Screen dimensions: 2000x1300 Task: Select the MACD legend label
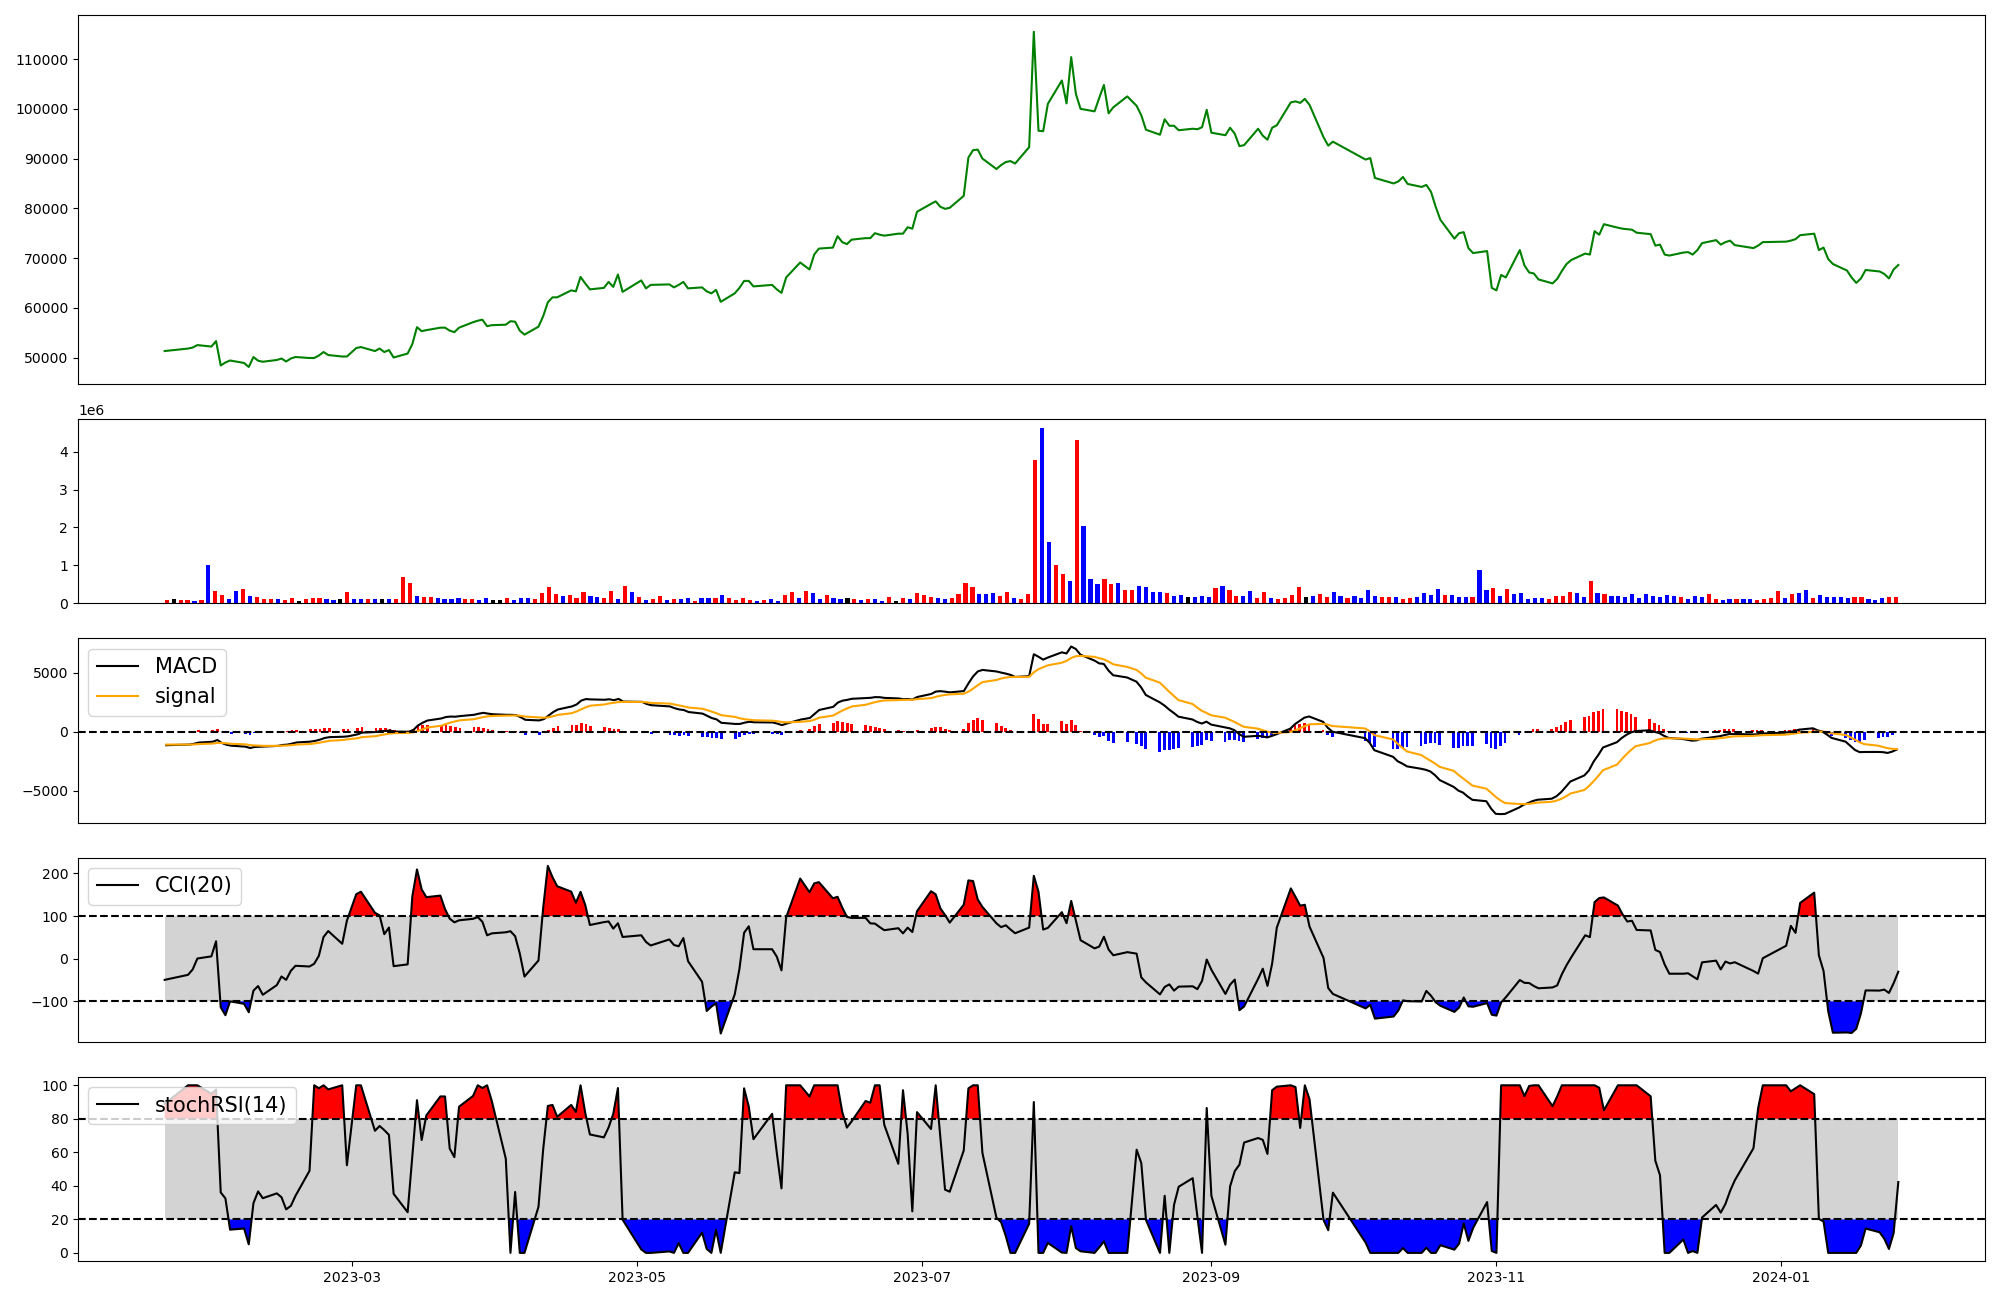(x=186, y=666)
